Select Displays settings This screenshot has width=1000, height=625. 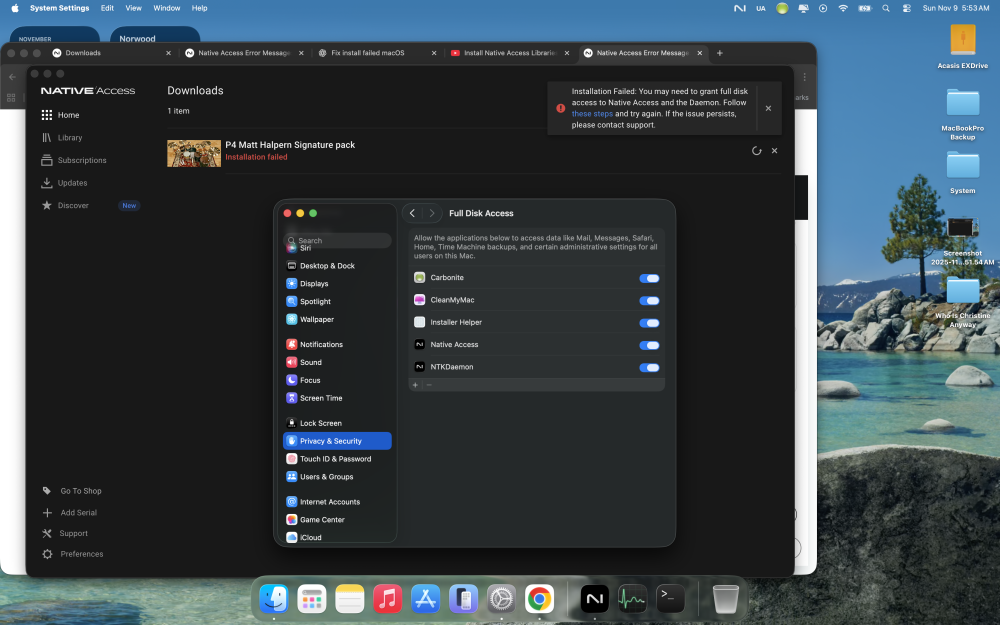click(337, 284)
